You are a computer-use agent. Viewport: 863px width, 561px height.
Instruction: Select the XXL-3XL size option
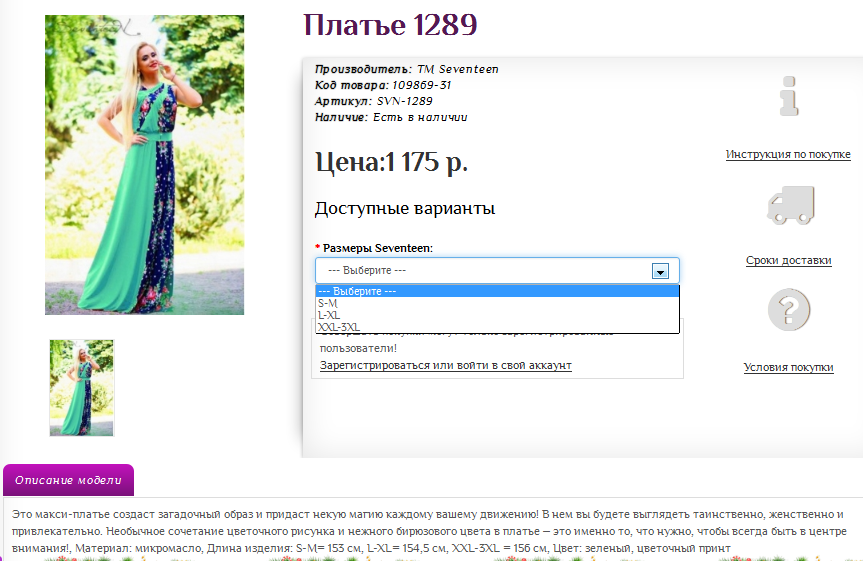tap(498, 327)
